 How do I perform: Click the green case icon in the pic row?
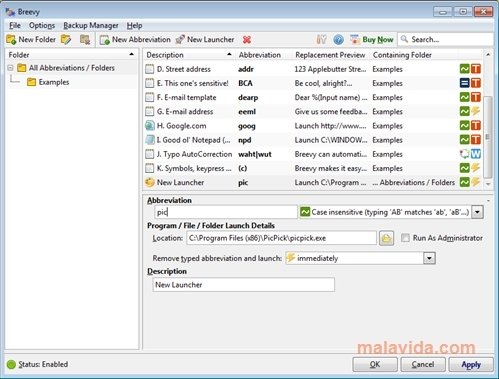464,182
